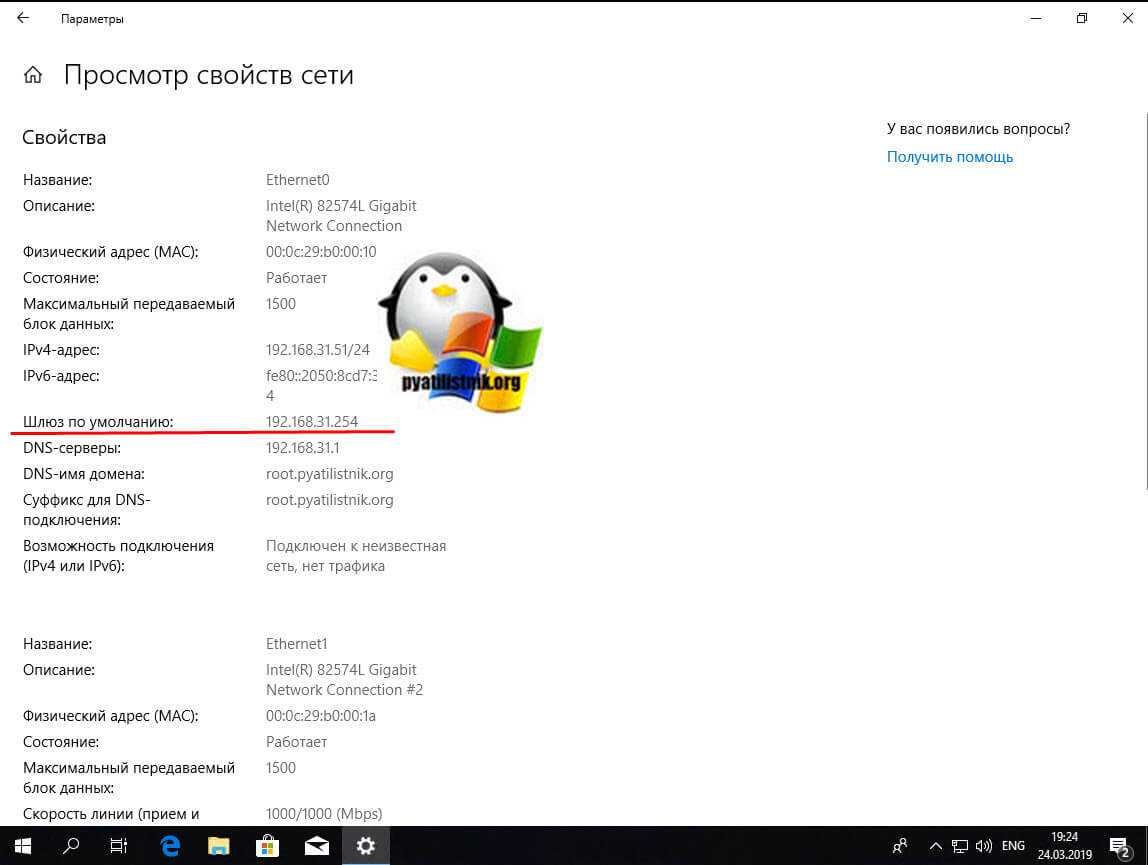Select DNS server 192.168.31.1

[302, 448]
